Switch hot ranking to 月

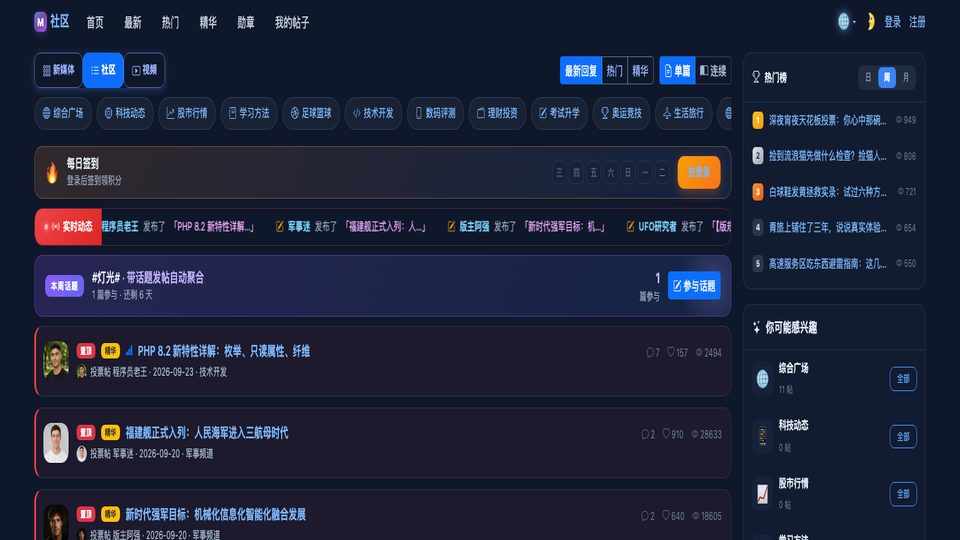tap(906, 78)
